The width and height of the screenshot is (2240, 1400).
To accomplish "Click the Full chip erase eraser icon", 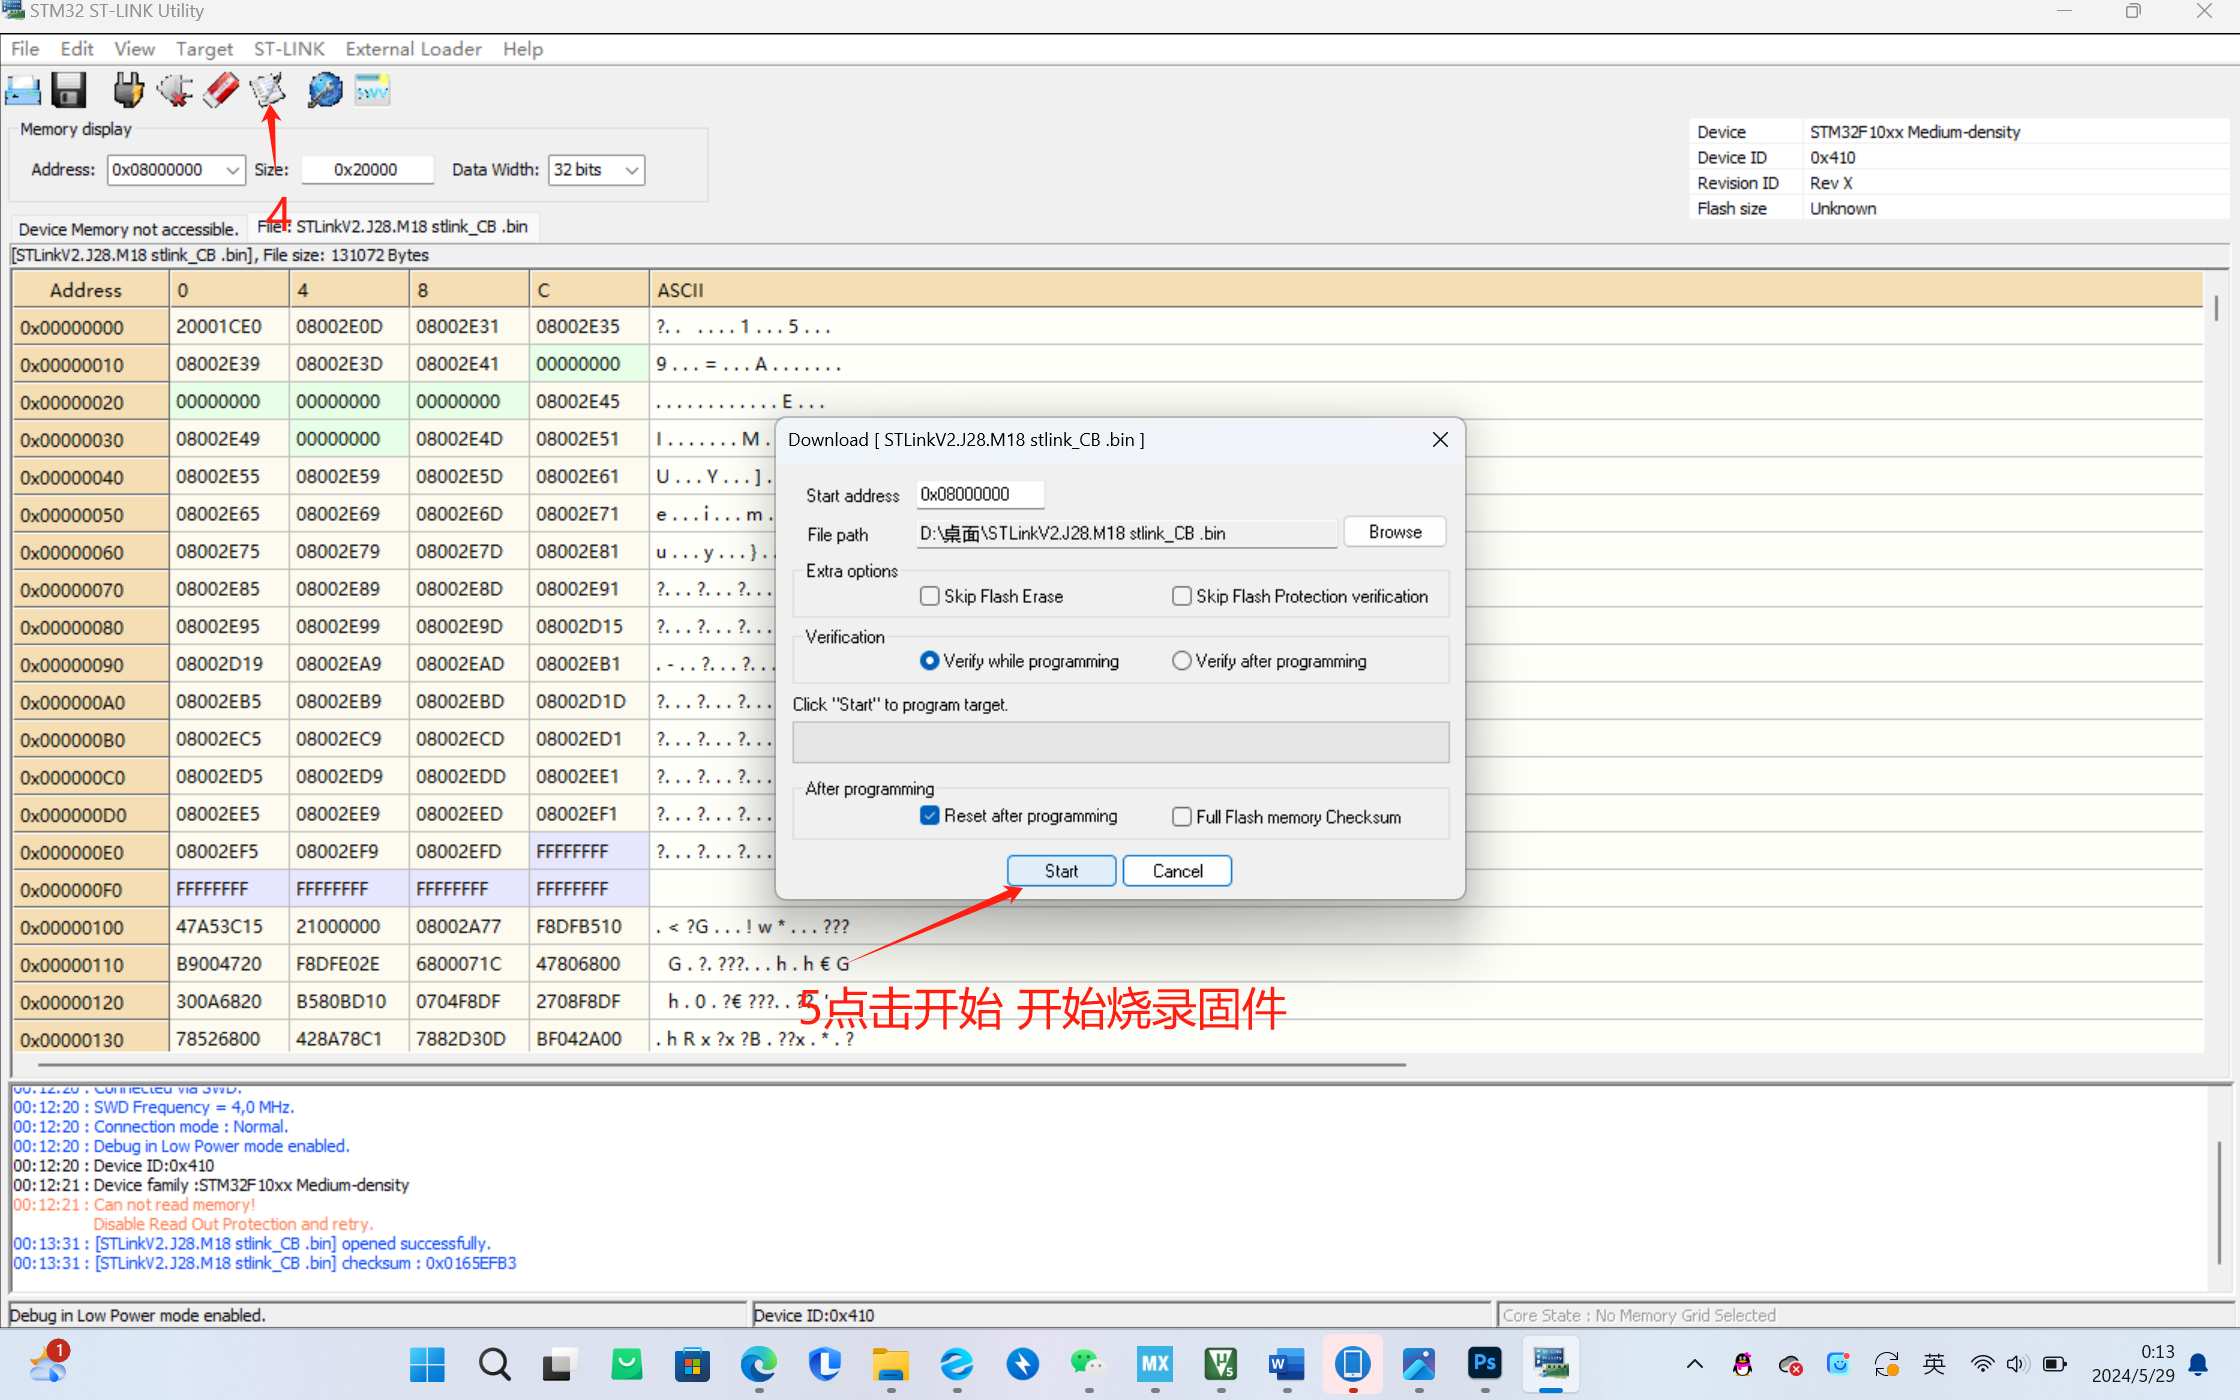I will coord(221,91).
